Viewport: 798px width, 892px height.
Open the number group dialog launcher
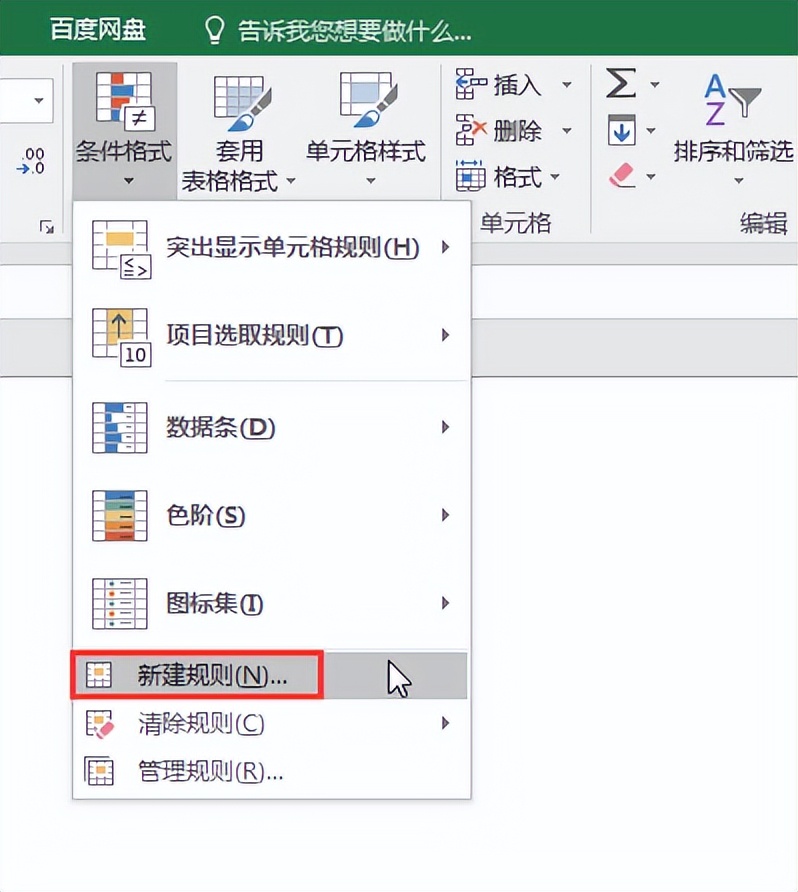47,228
